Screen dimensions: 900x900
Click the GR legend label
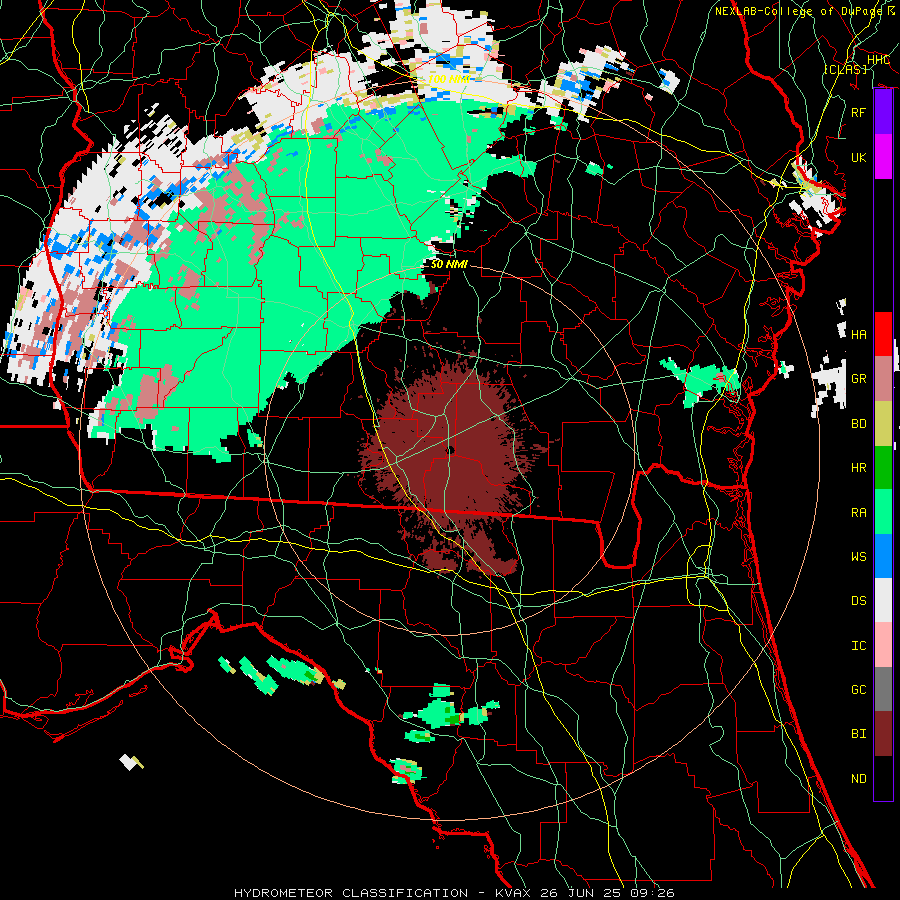coord(859,379)
